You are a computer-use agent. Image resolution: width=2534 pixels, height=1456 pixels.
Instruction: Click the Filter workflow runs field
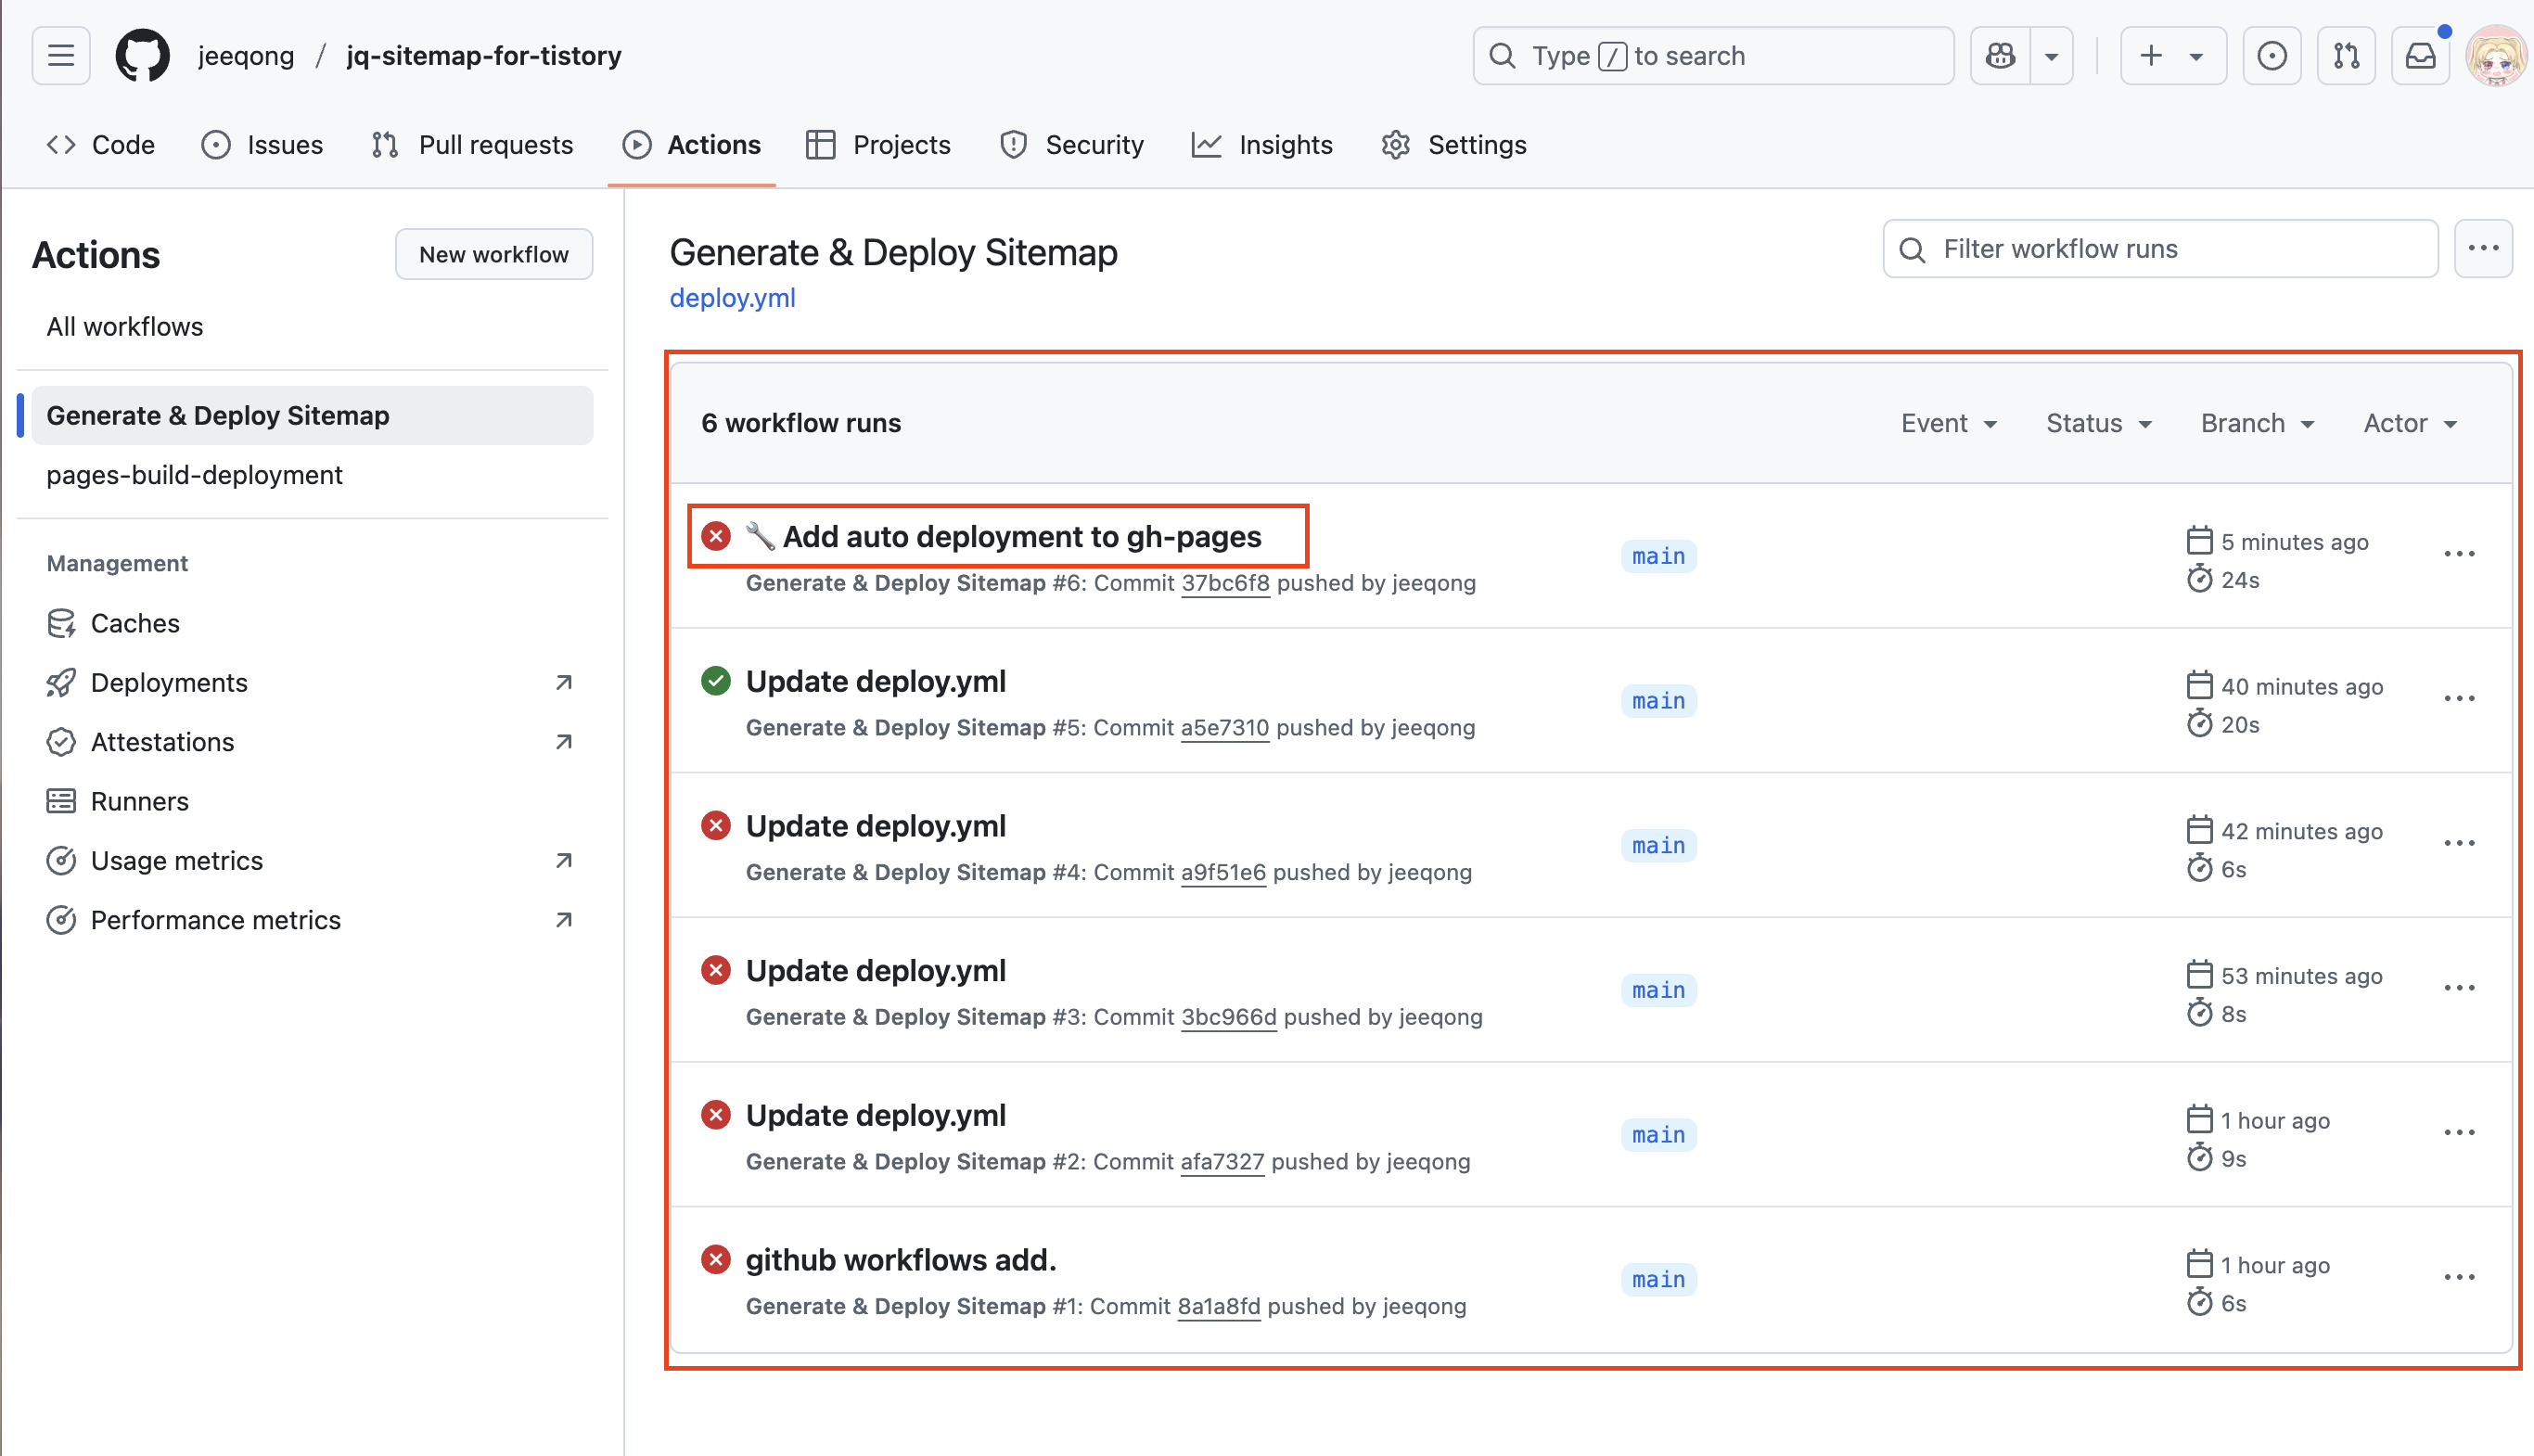pyautogui.click(x=2160, y=249)
